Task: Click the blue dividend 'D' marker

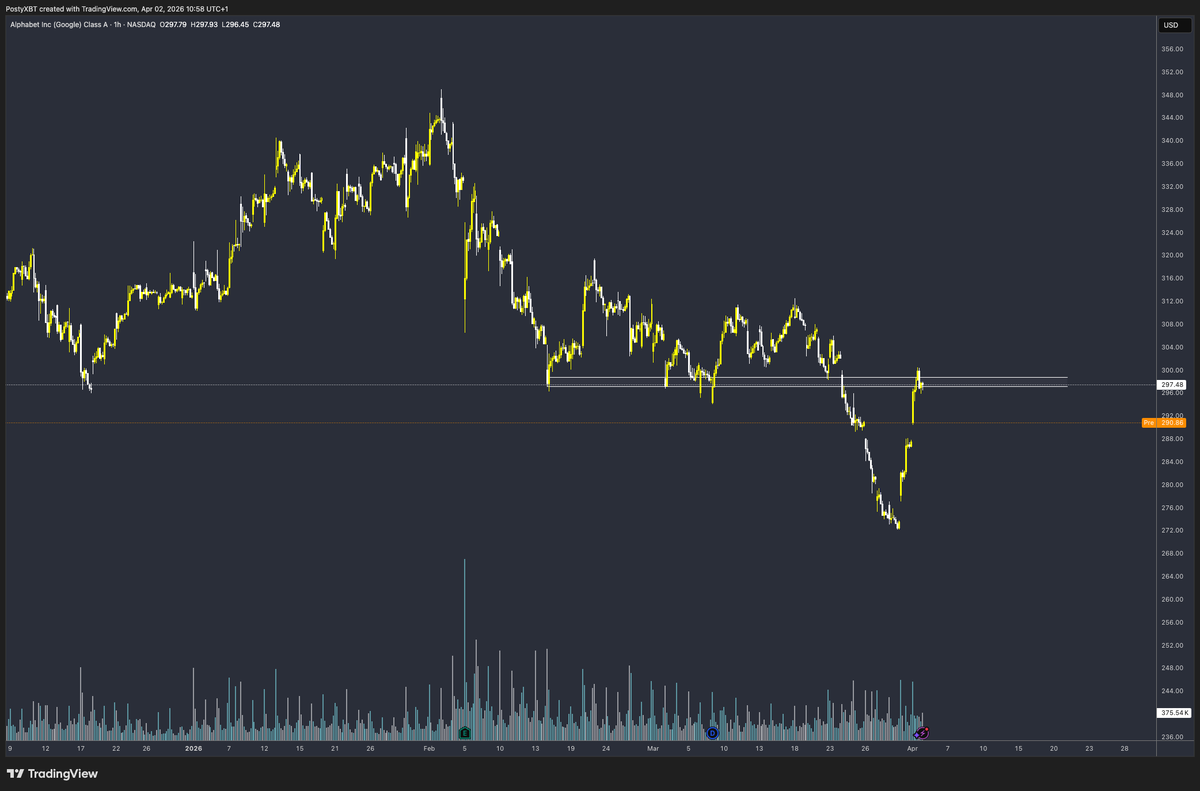Action: pos(712,733)
